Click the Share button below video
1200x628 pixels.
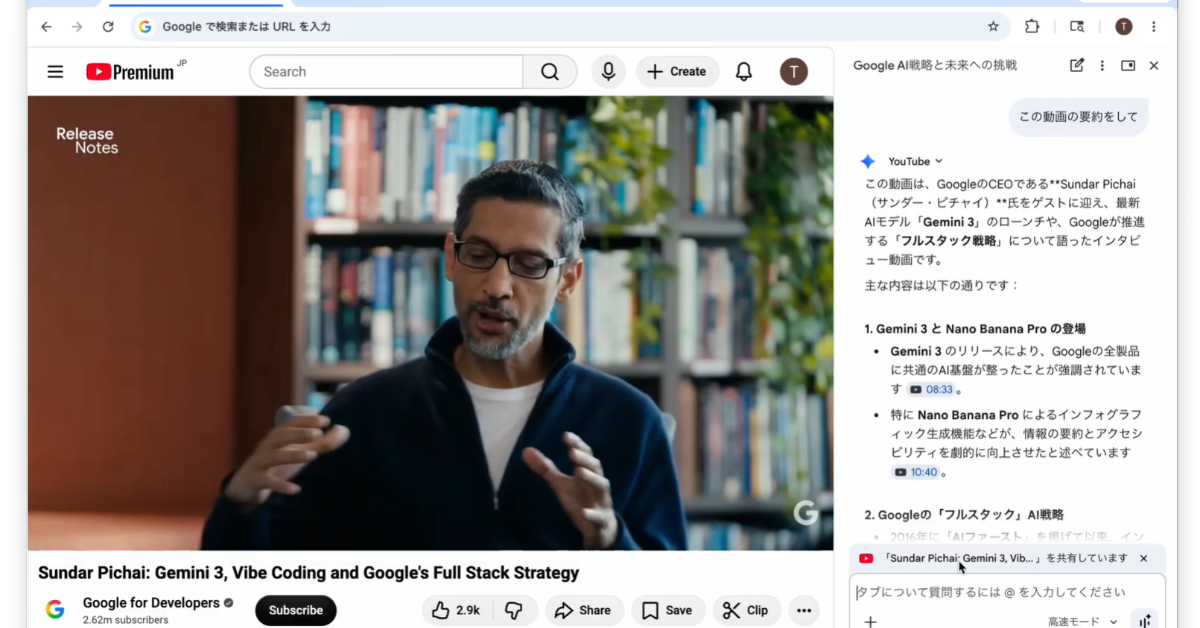coord(583,610)
